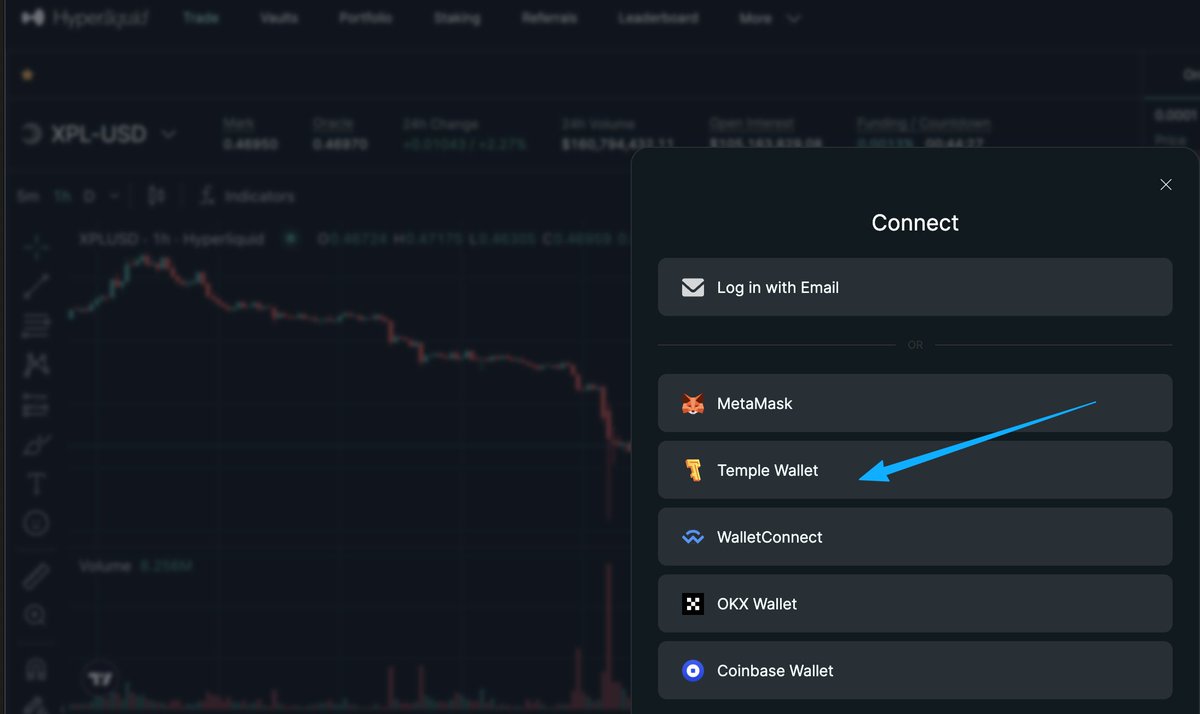The height and width of the screenshot is (714, 1200).
Task: Select the measure tool in the chart sidebar
Action: [x=35, y=575]
